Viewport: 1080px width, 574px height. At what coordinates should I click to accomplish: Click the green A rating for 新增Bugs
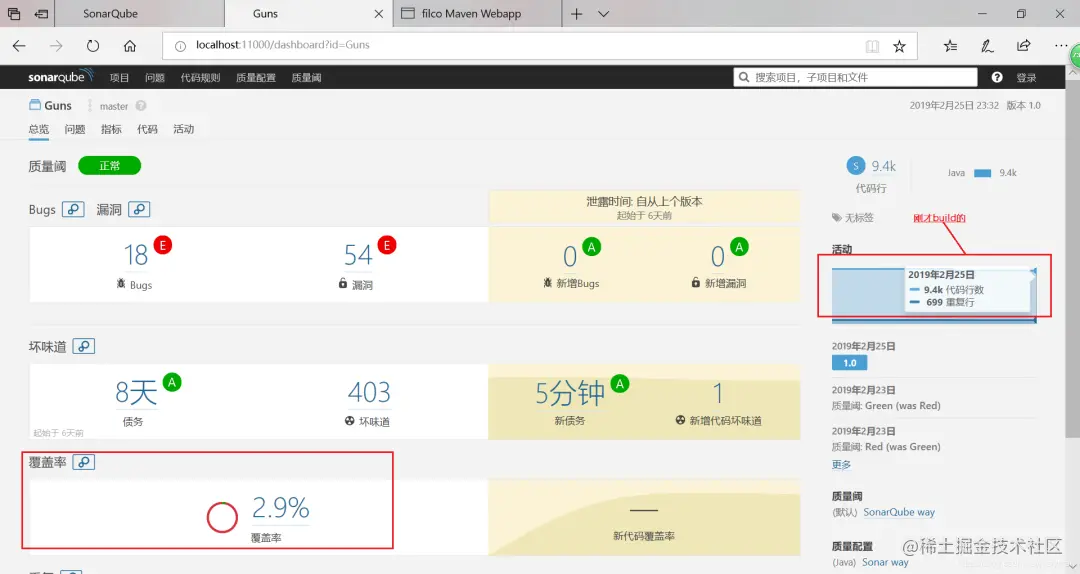click(592, 246)
